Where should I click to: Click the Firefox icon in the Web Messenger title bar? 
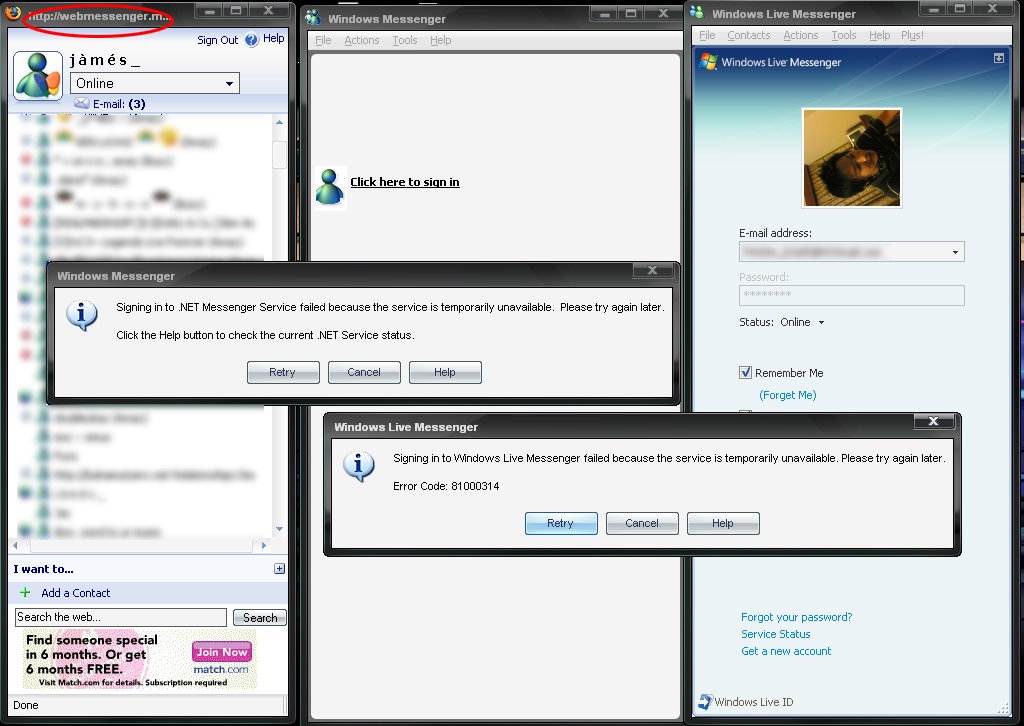coord(12,16)
